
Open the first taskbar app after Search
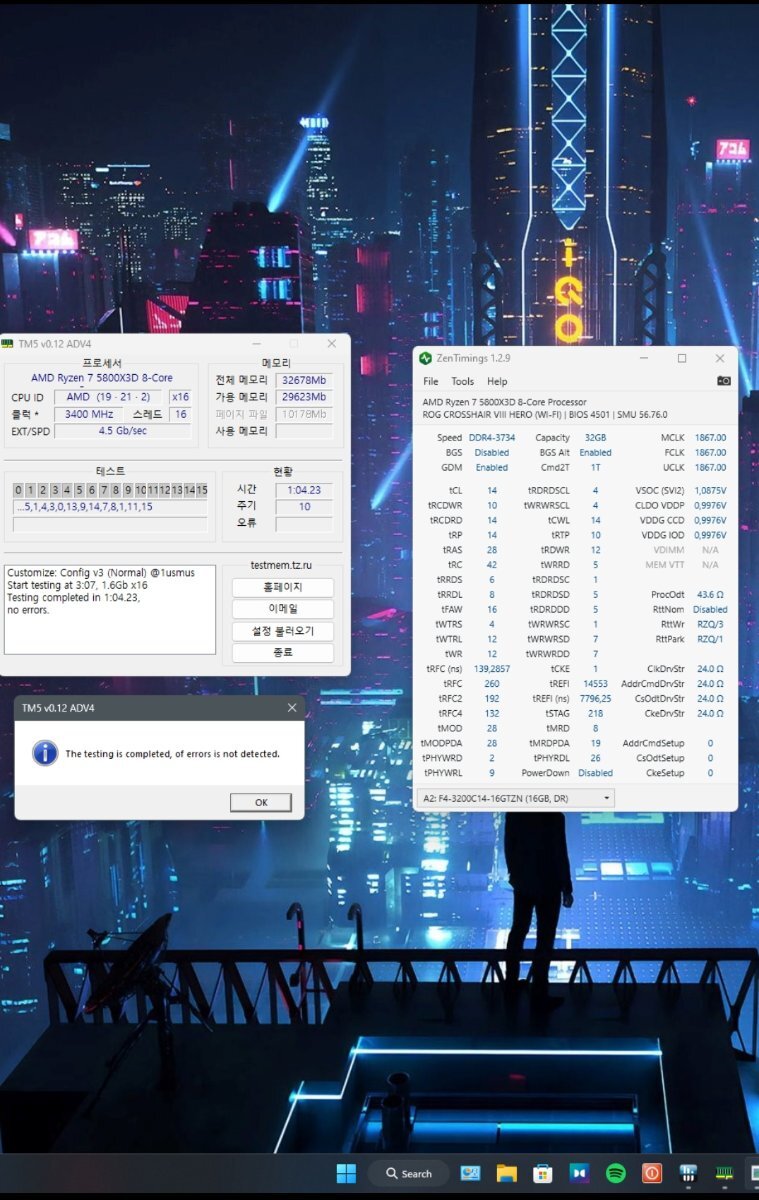coord(470,1173)
